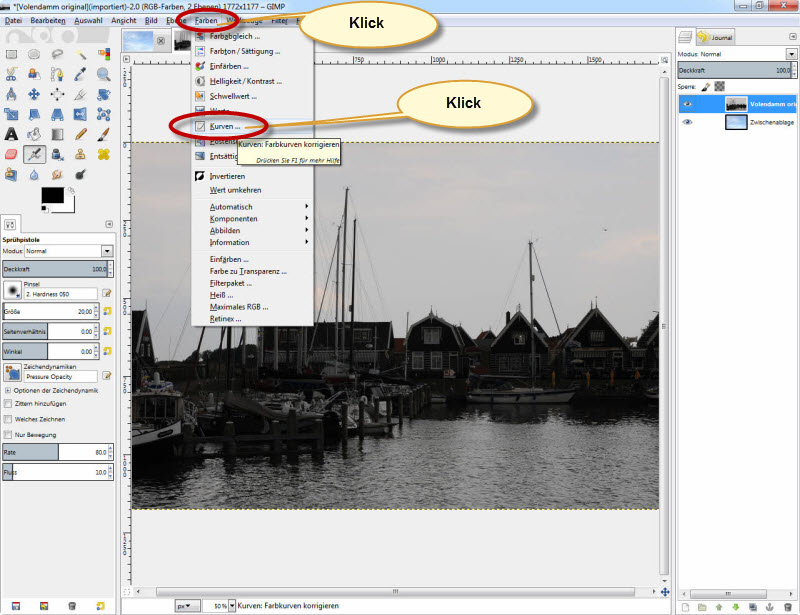Choose Farbton / Sättigung menu entry
800x615 pixels.
pyautogui.click(x=252, y=52)
